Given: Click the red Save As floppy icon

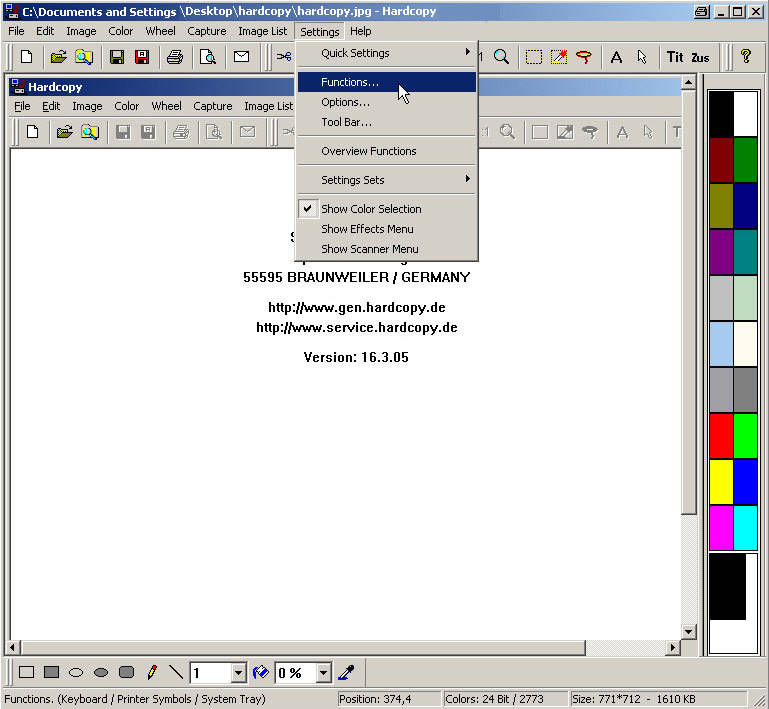Looking at the screenshot, I should [x=142, y=57].
